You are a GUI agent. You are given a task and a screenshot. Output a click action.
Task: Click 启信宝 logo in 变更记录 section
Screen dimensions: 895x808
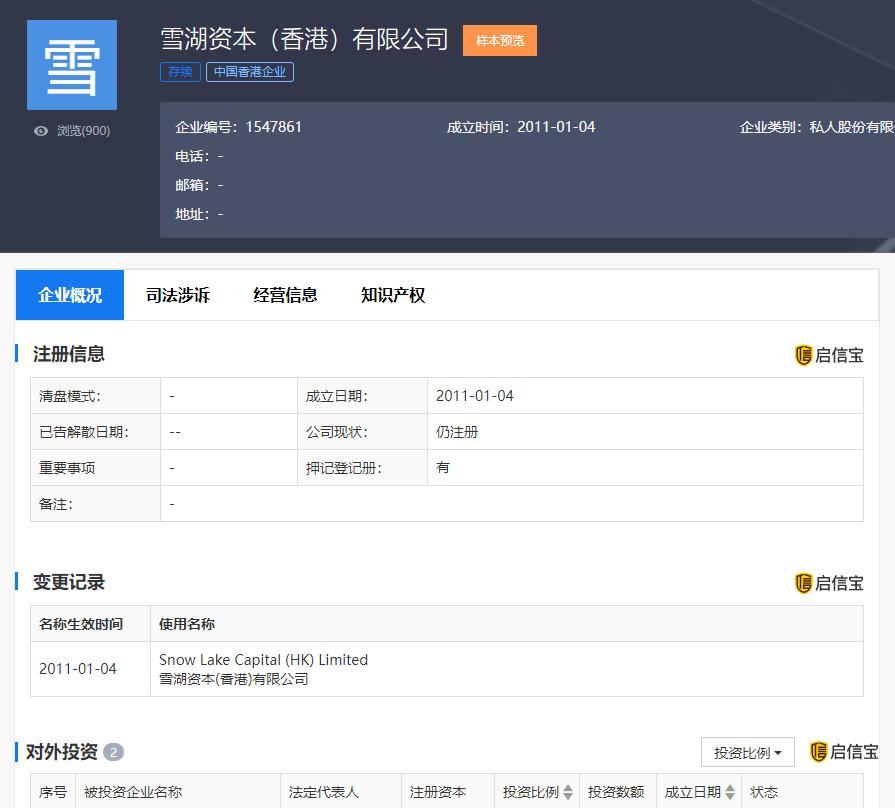(x=829, y=583)
